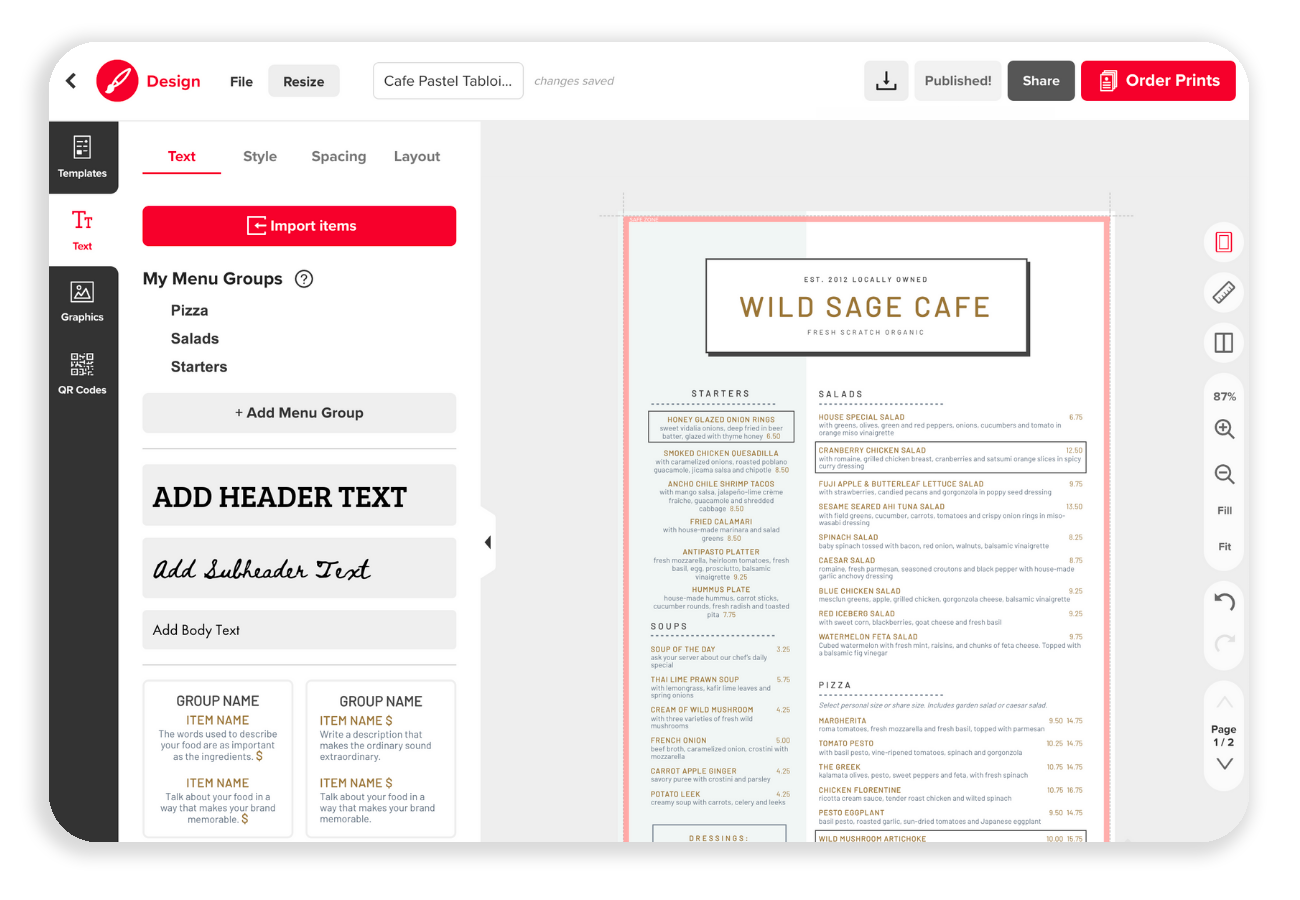
Task: Select the Pizza menu group
Action: 189,311
